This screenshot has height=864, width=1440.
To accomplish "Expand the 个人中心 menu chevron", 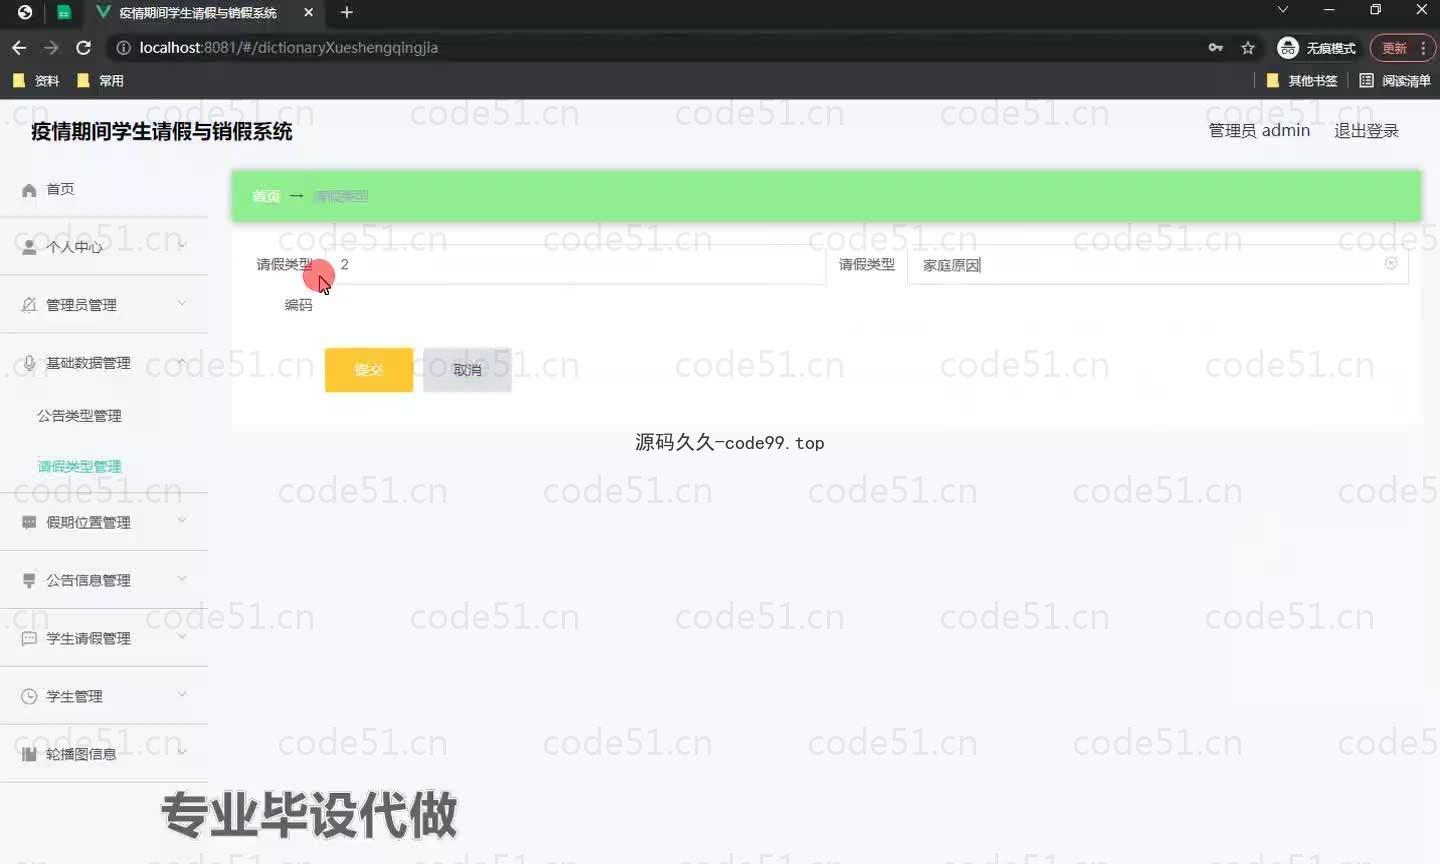I will (182, 245).
